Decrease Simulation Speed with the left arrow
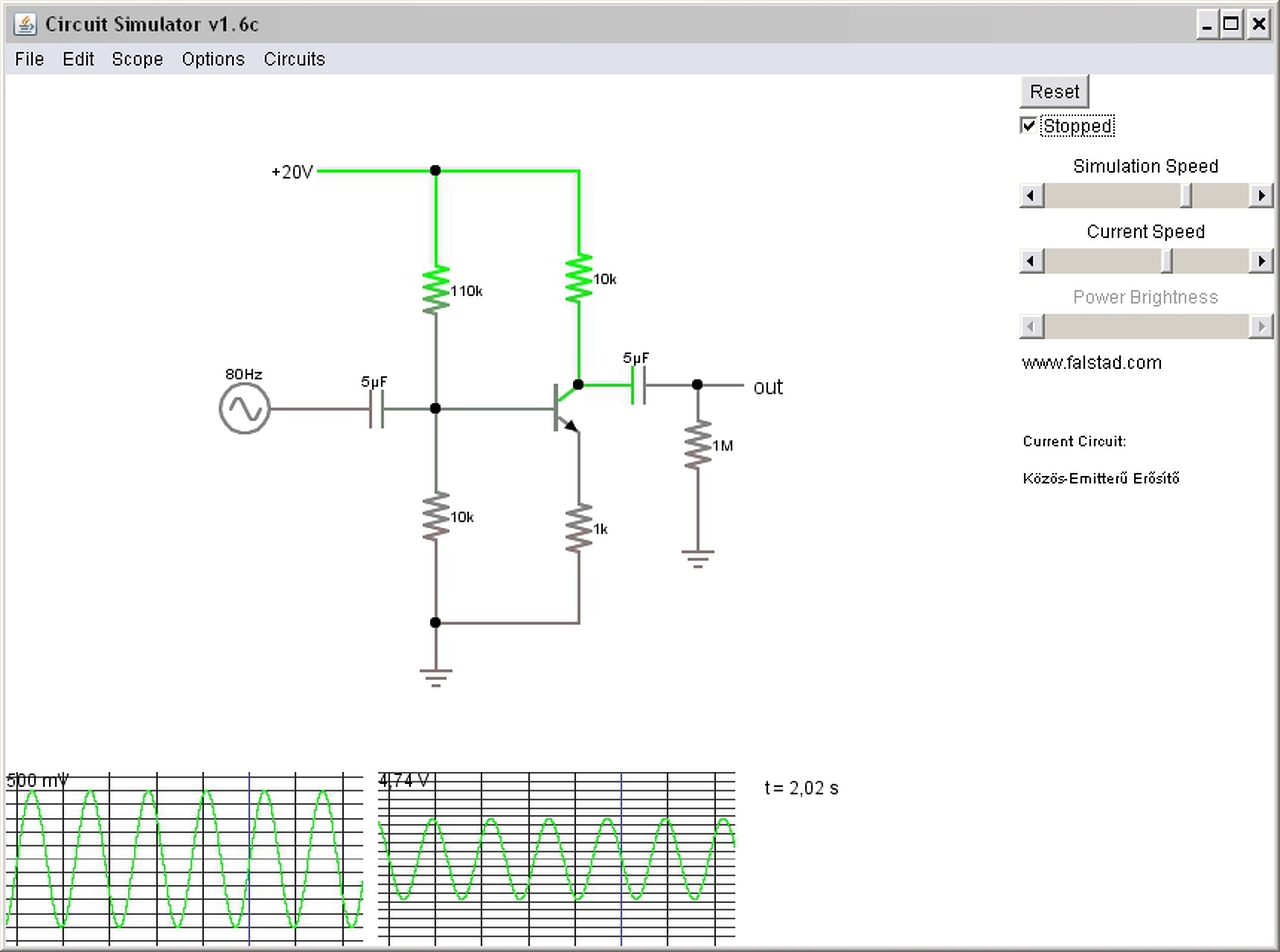This screenshot has height=952, width=1280. tap(1032, 195)
